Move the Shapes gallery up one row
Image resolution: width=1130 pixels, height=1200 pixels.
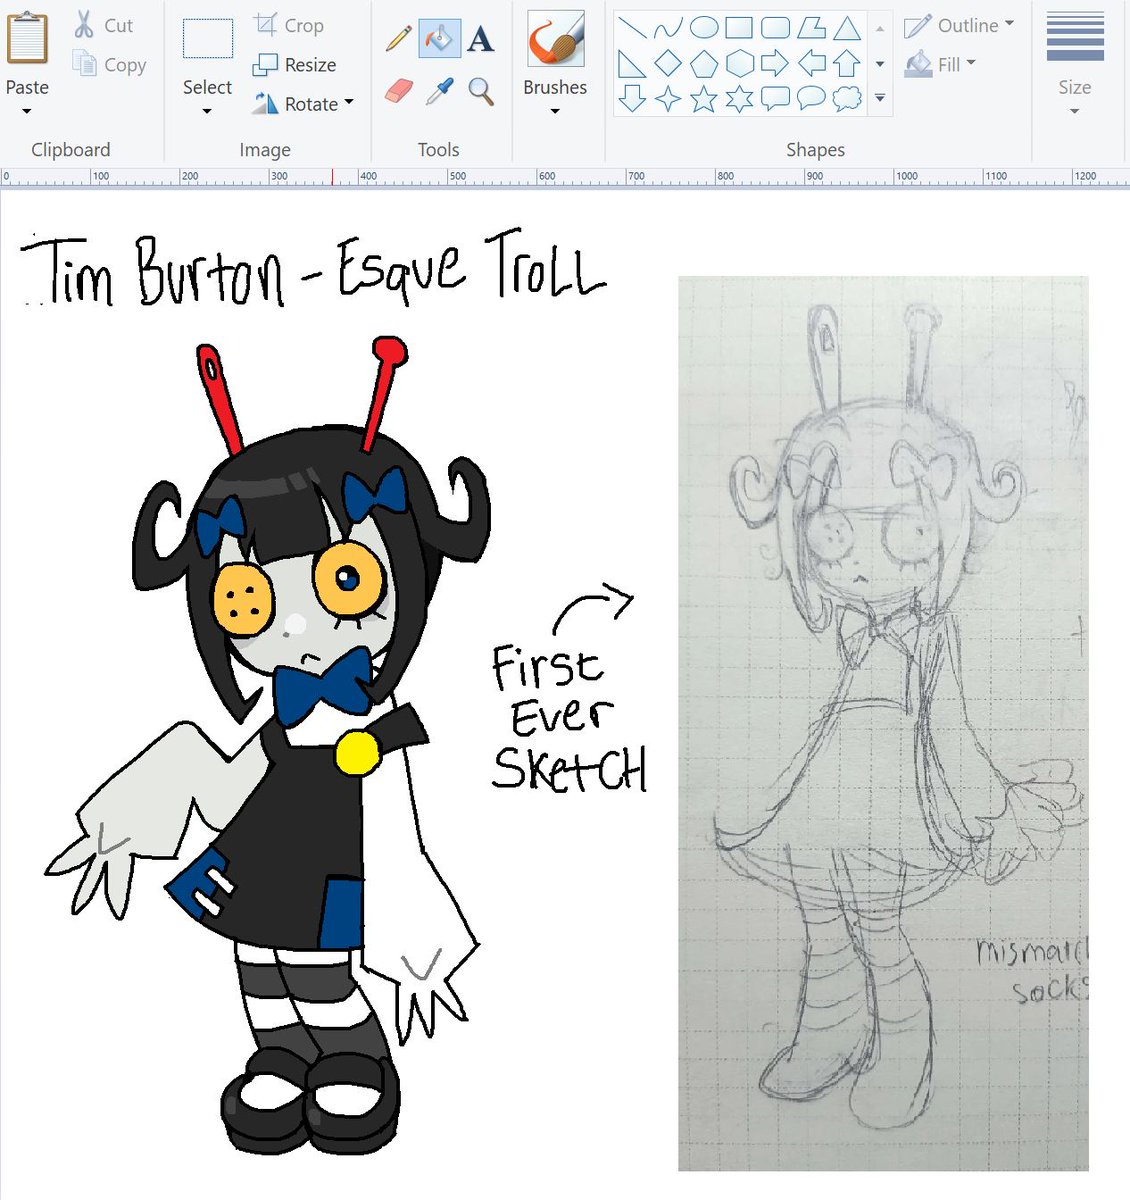880,28
